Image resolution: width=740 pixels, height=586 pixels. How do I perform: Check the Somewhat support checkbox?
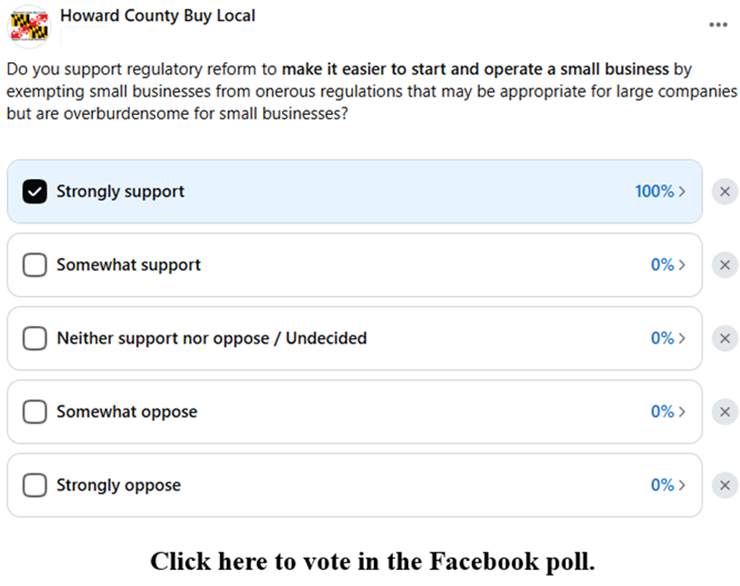(35, 265)
